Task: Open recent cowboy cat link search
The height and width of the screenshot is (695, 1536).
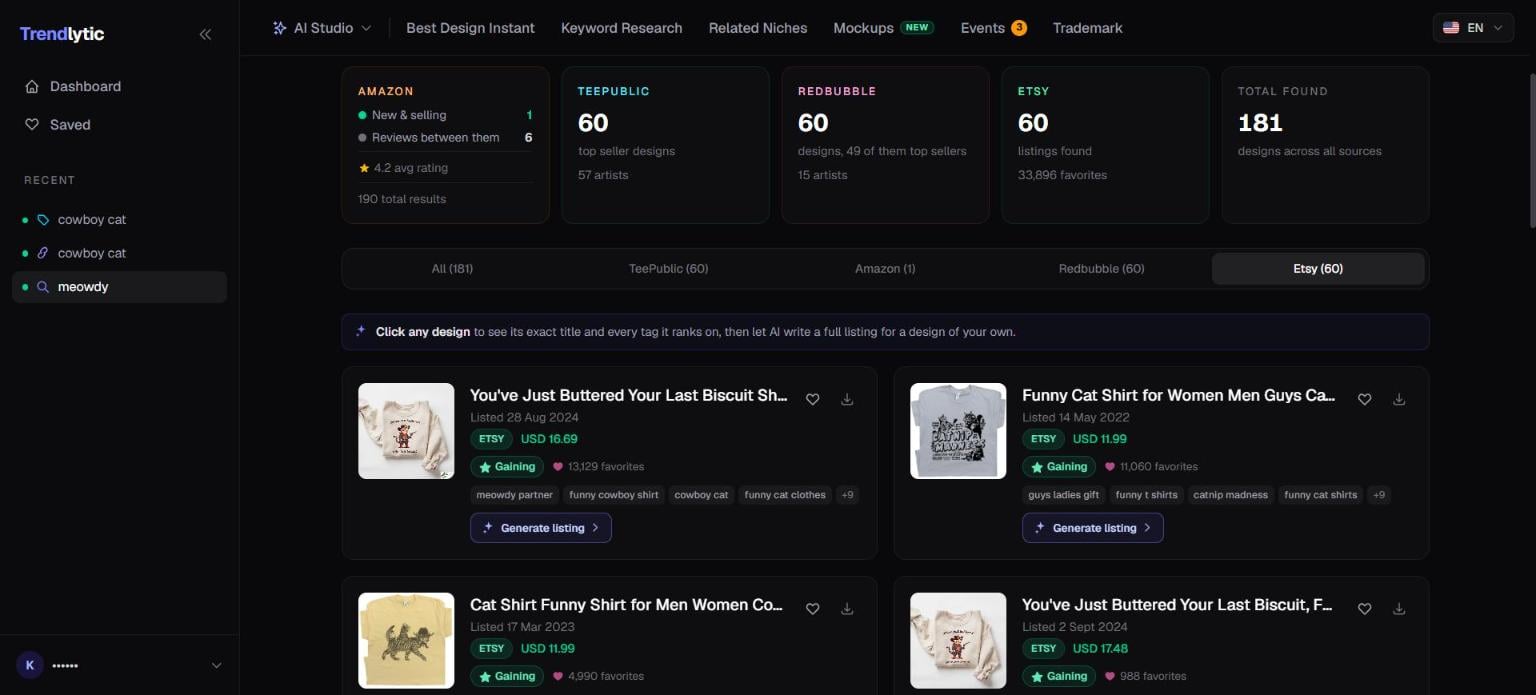Action: [x=119, y=253]
